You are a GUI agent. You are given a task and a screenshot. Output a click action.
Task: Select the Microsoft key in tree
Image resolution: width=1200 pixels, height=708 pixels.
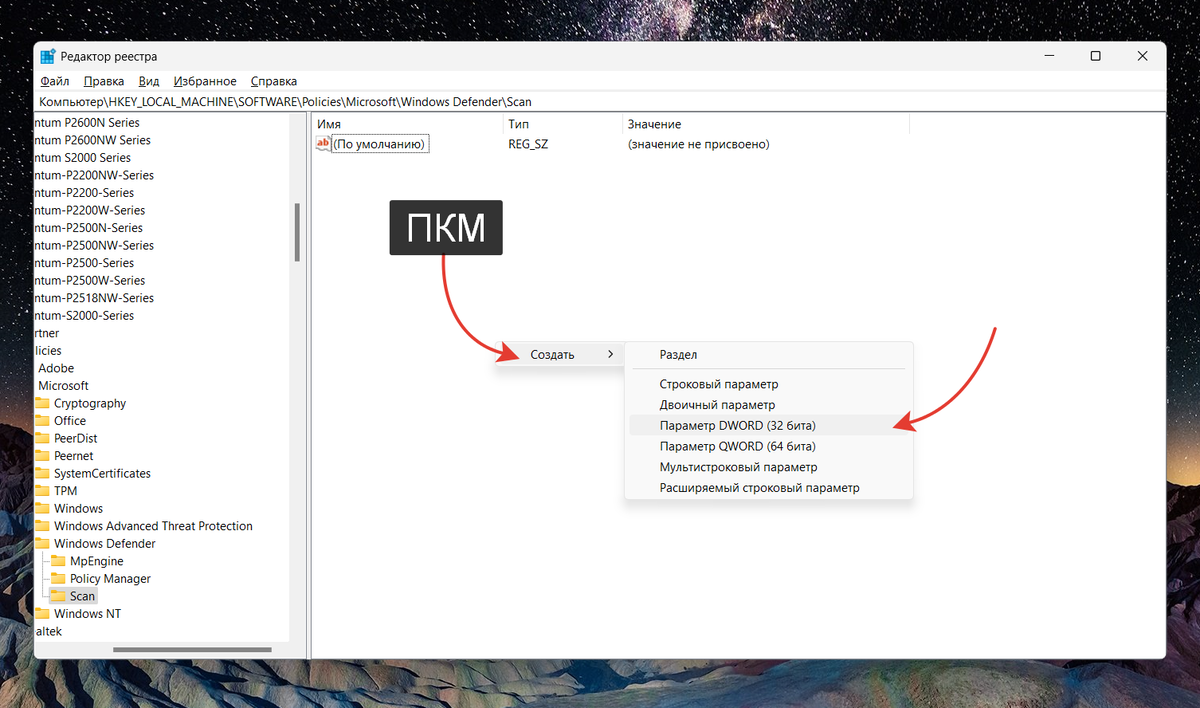point(63,386)
